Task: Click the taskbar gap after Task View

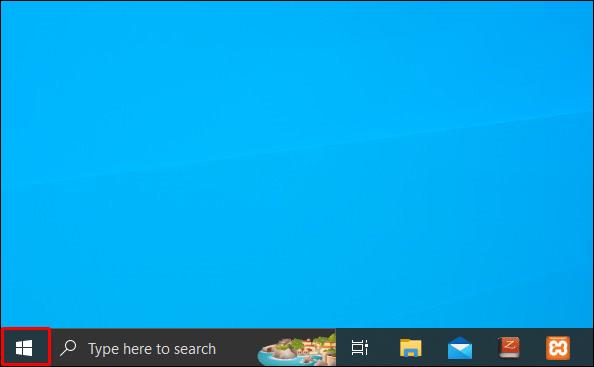Action: [x=384, y=348]
